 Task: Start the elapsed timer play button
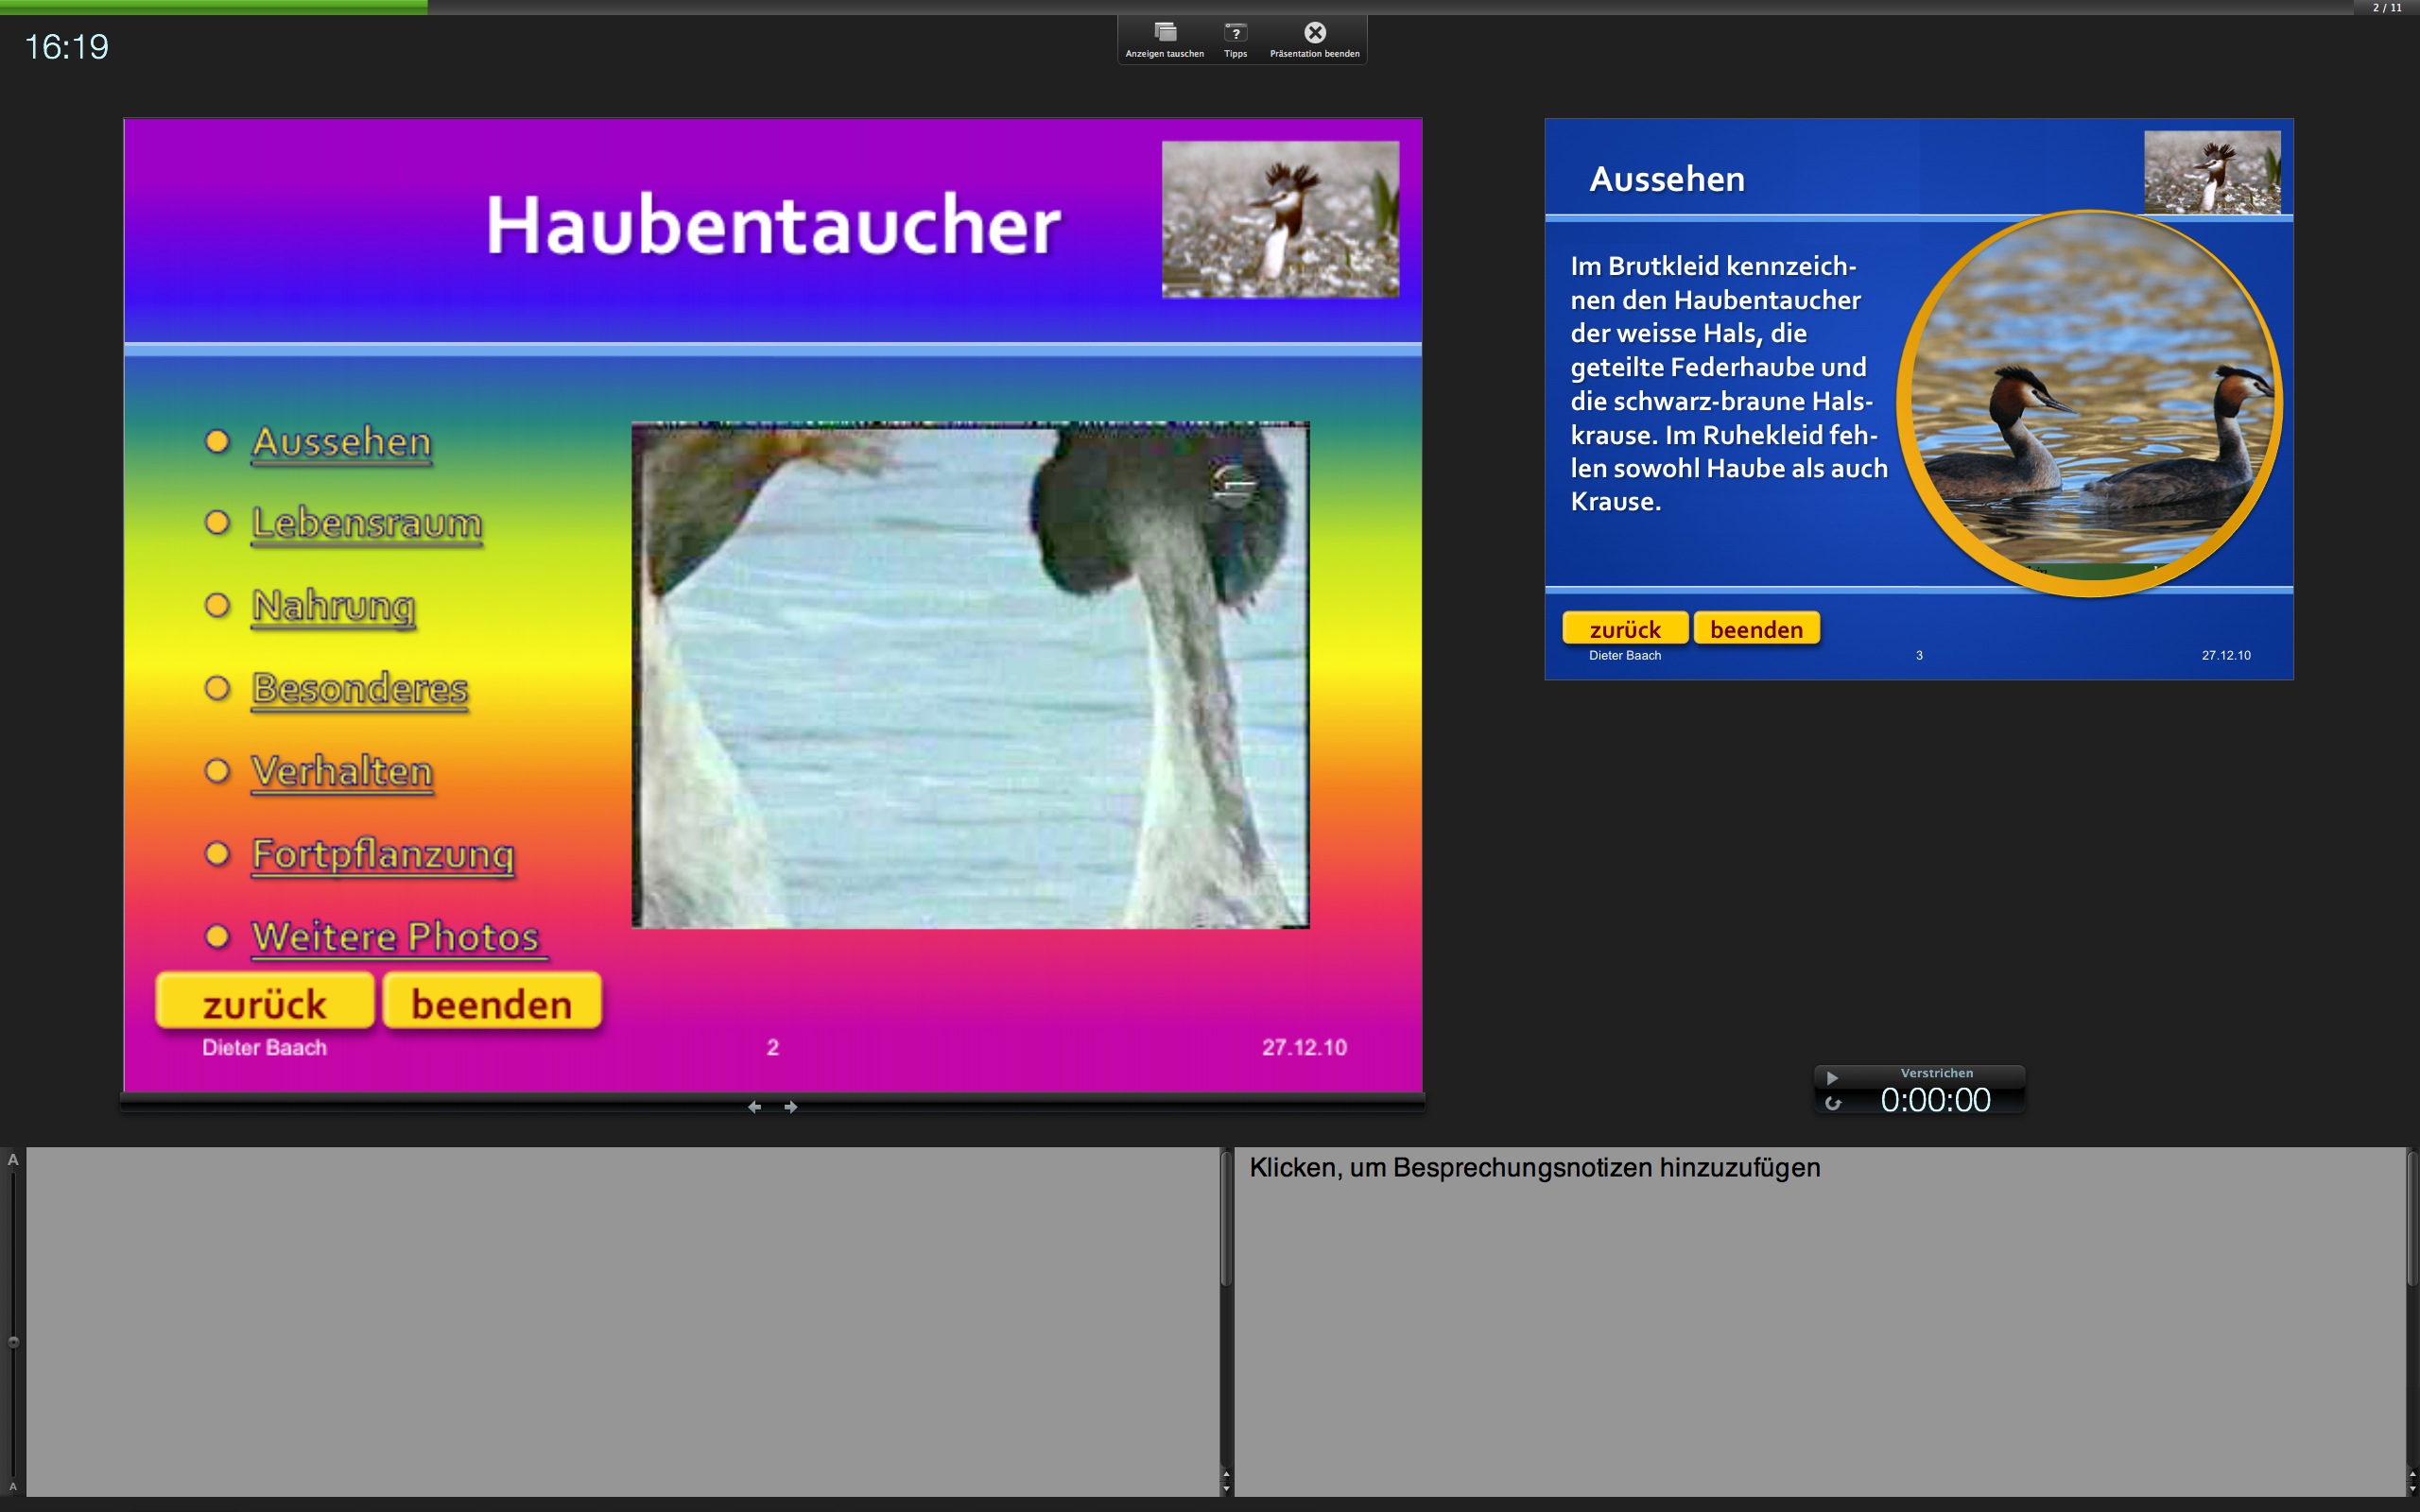[1832, 1078]
